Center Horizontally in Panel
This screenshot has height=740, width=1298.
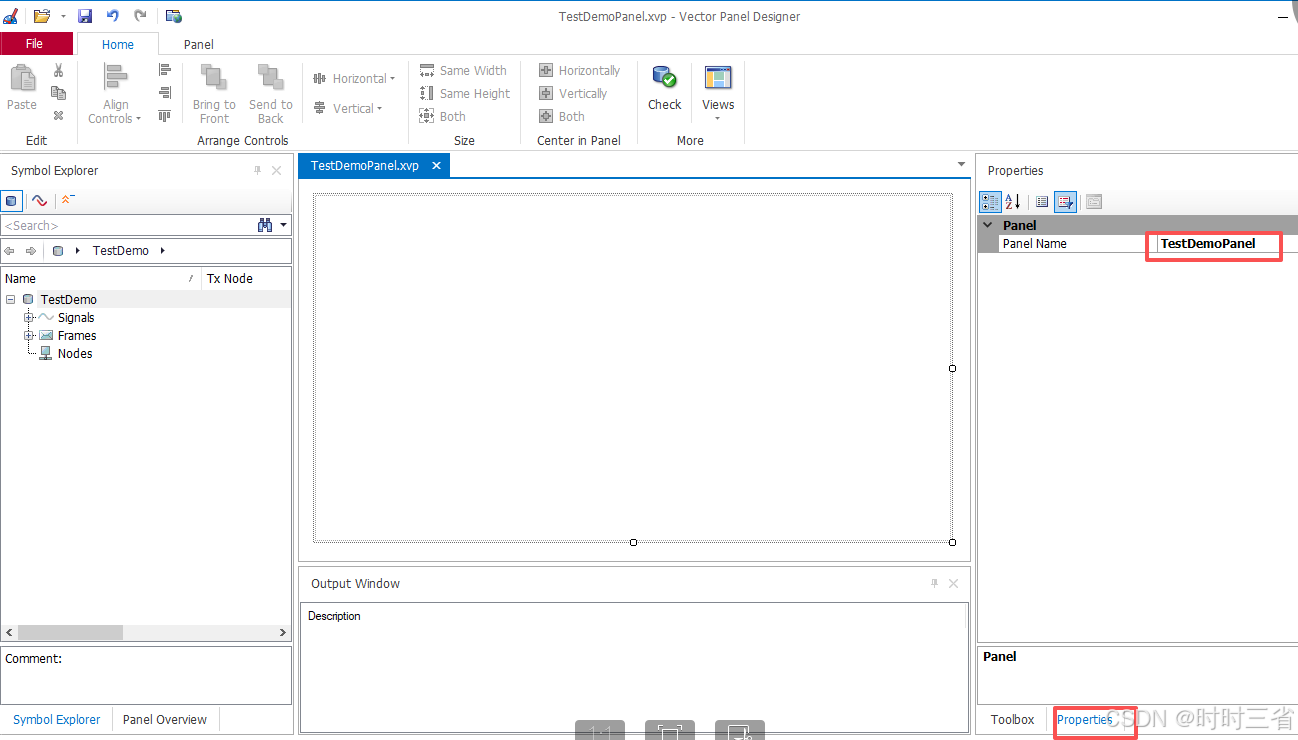click(x=580, y=70)
